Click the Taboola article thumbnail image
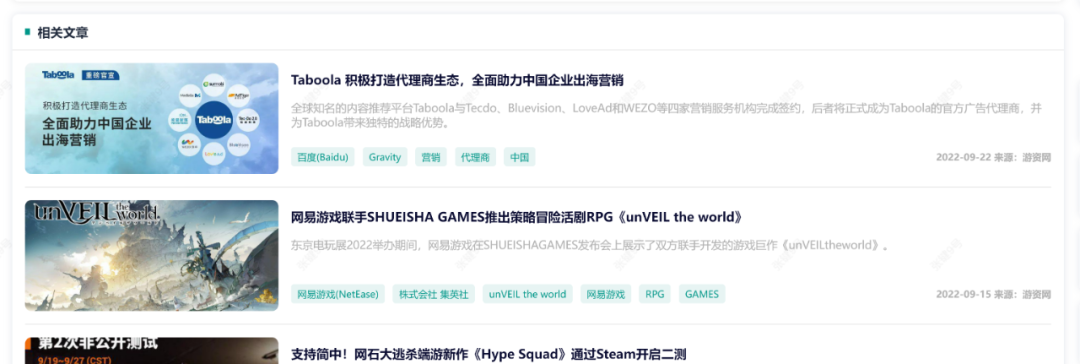The height and width of the screenshot is (364, 1080). (152, 119)
